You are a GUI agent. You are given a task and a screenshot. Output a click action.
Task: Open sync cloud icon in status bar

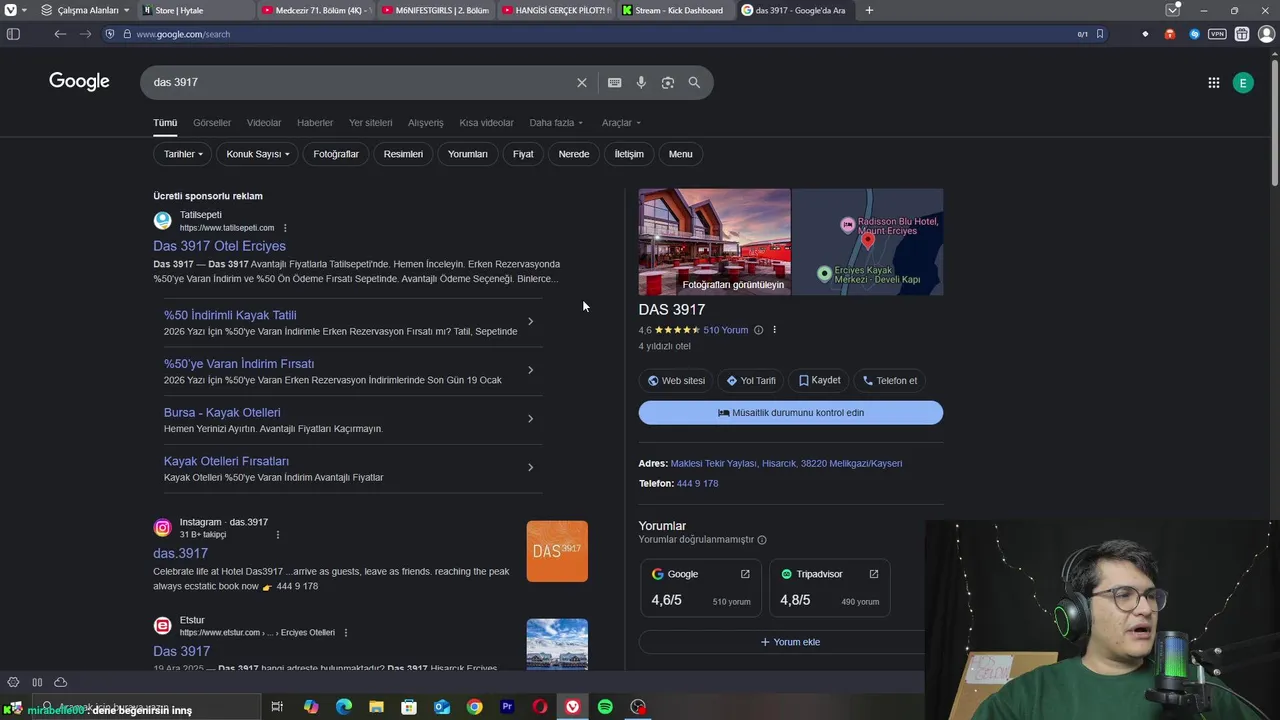60,682
